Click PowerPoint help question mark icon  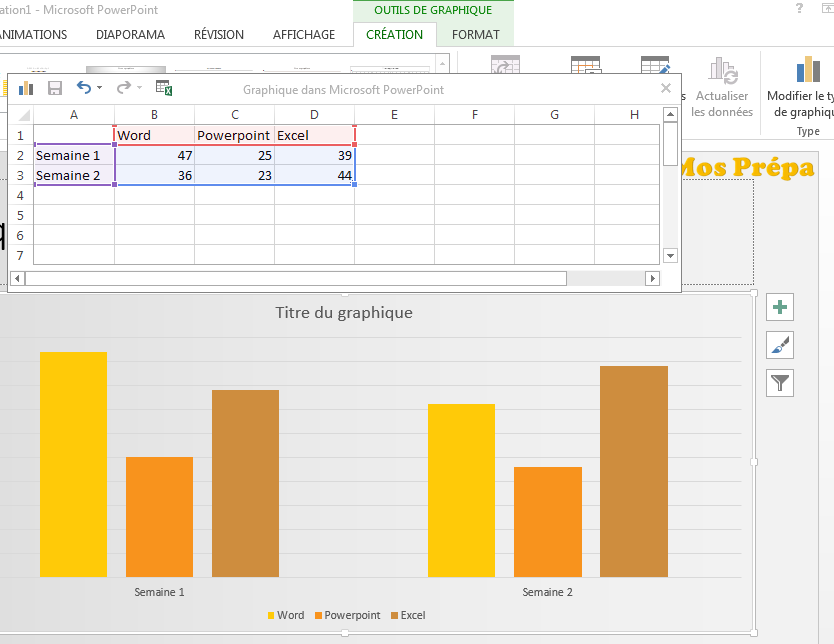coord(799,9)
